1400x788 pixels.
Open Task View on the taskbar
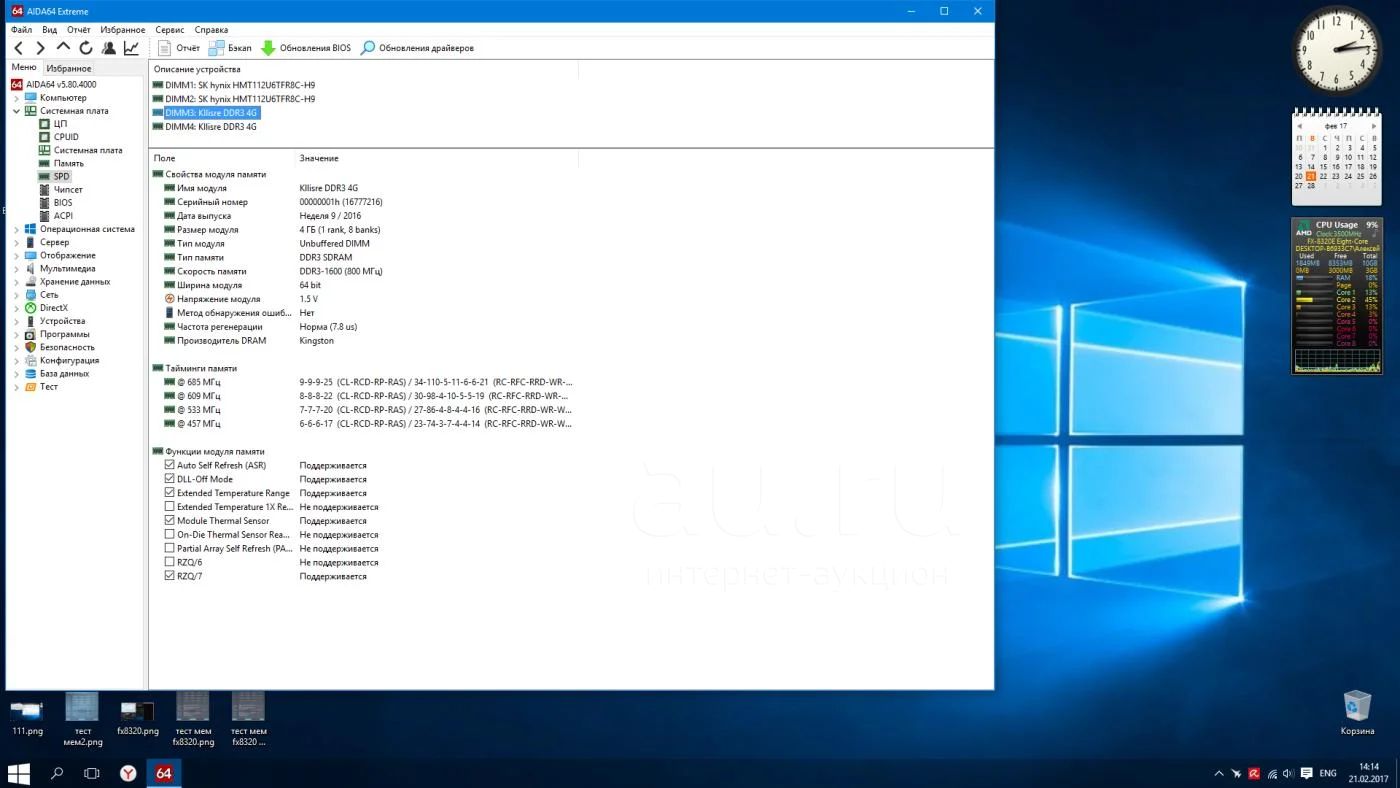tap(92, 773)
